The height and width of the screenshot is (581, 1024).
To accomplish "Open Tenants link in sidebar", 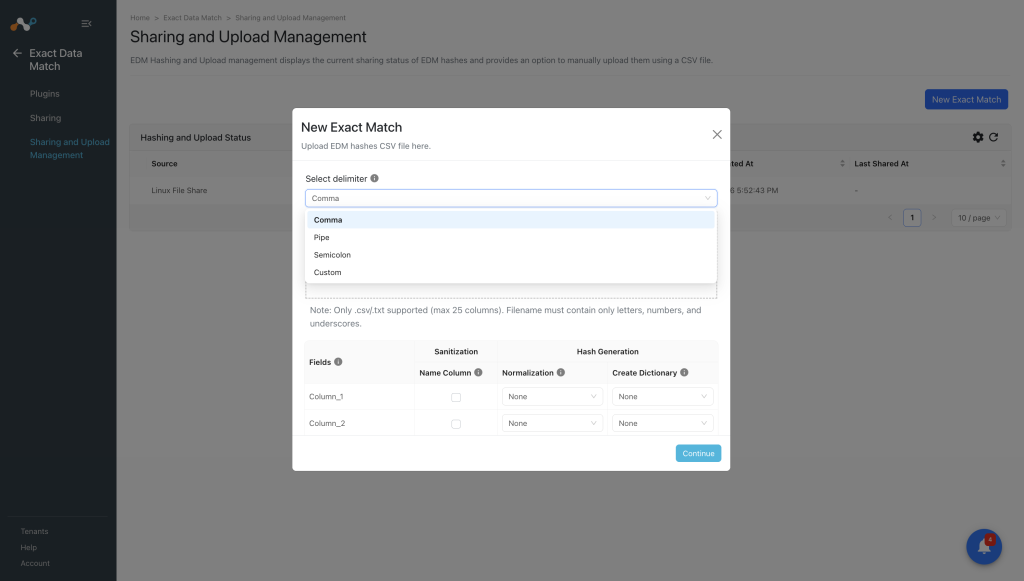I will [x=34, y=531].
